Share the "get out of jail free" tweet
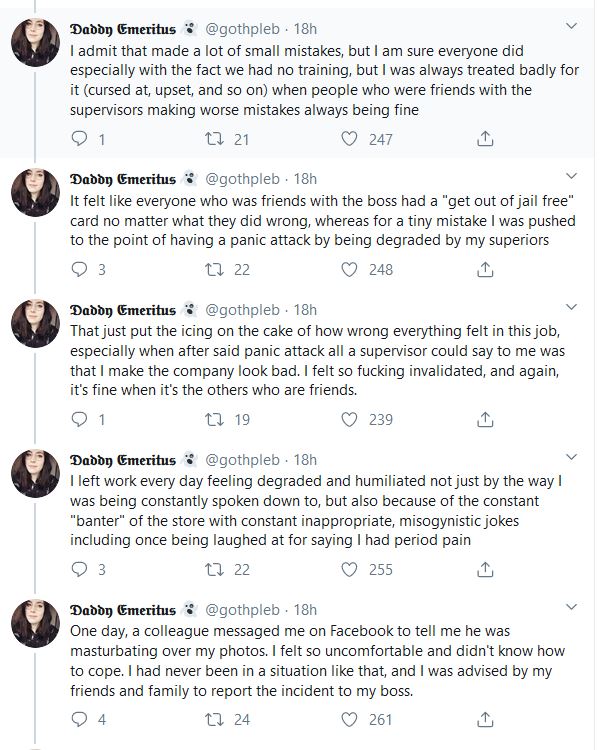 (485, 269)
